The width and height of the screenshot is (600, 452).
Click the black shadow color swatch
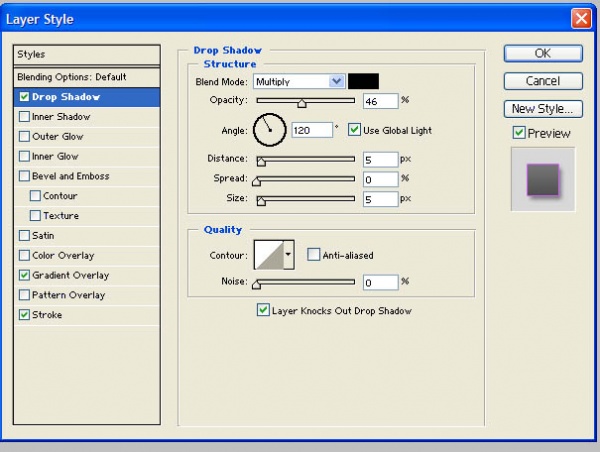pos(363,81)
